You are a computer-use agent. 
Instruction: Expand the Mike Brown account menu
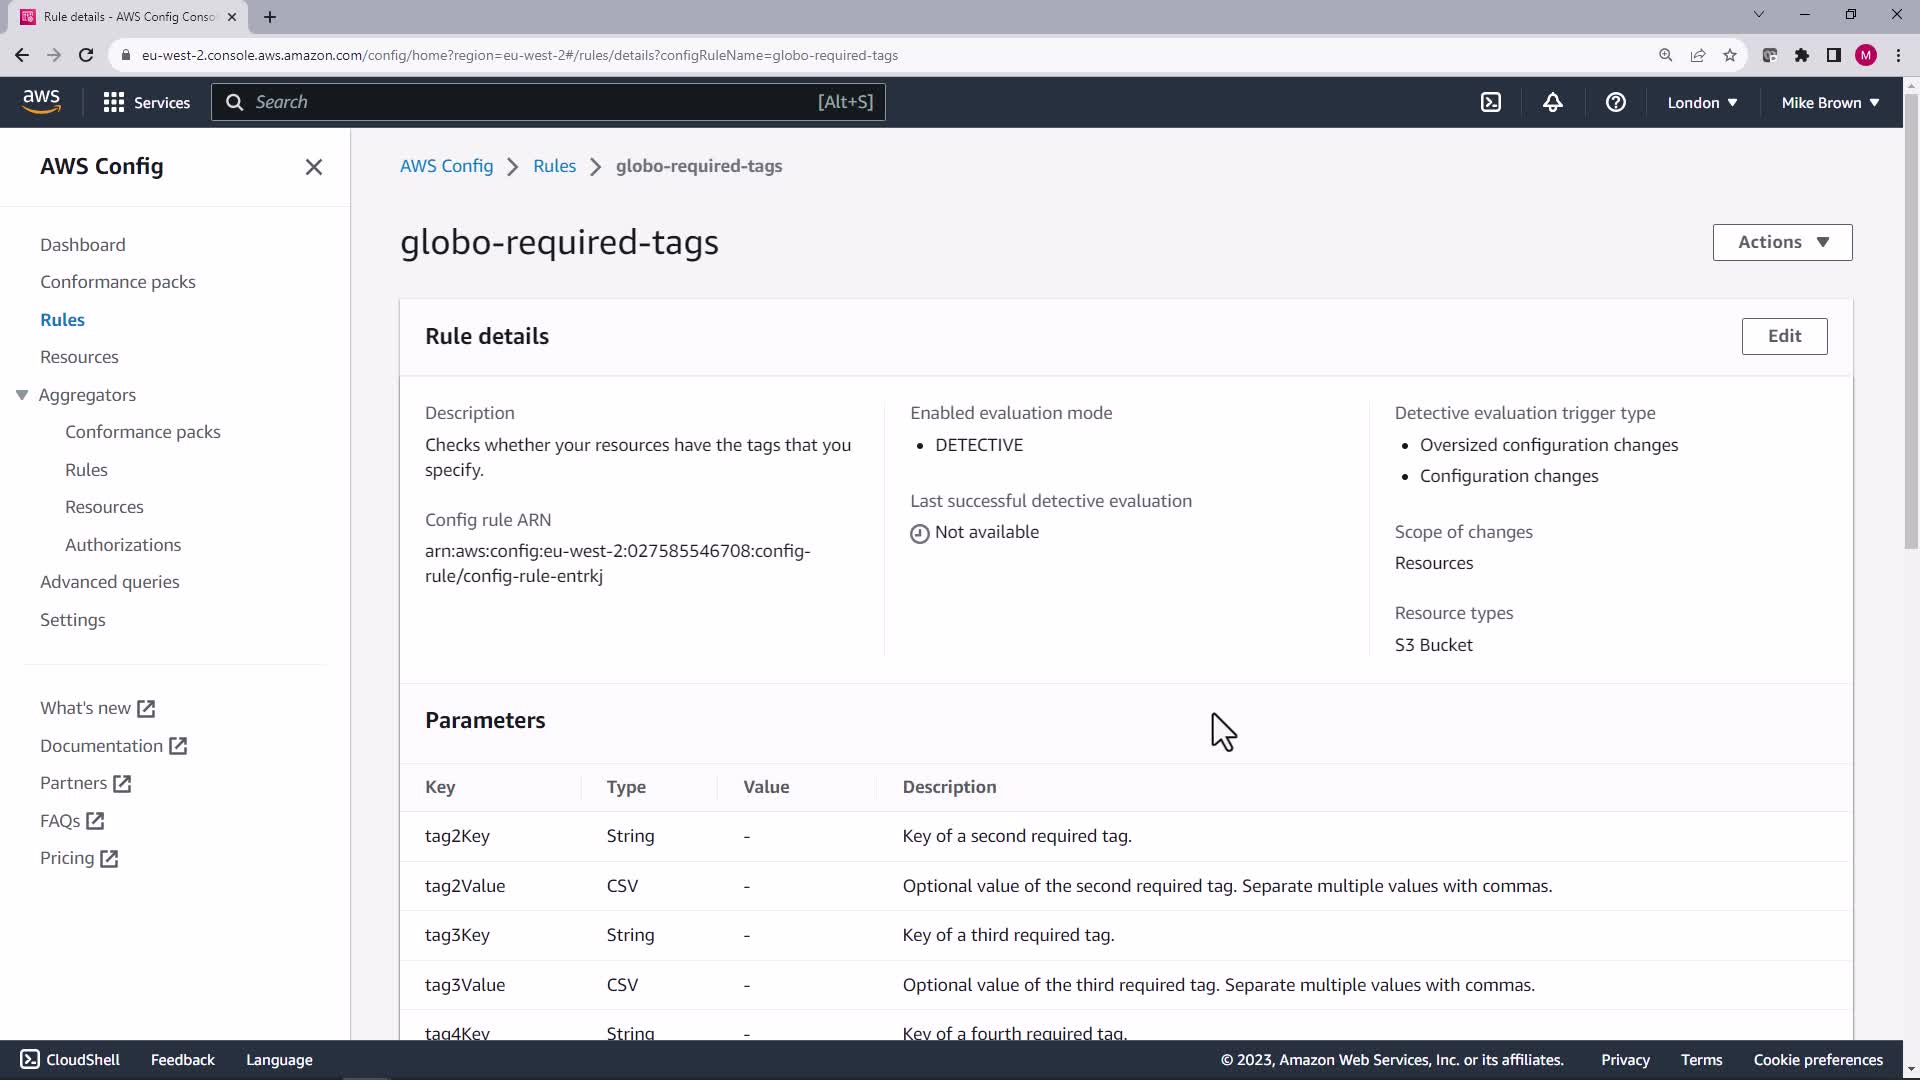point(1830,102)
